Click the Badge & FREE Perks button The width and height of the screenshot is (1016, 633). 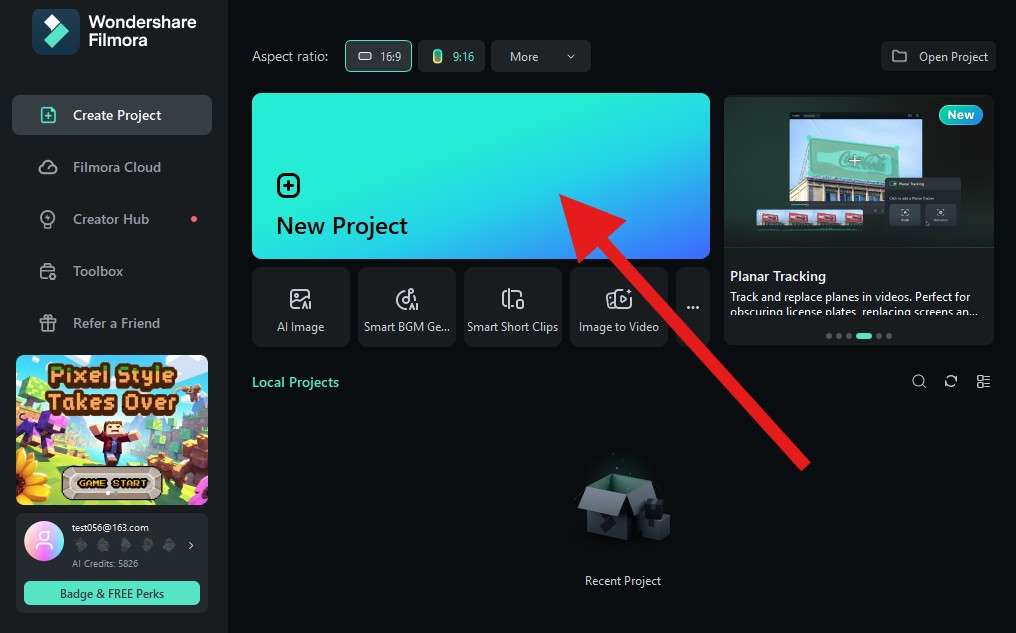[x=112, y=593]
